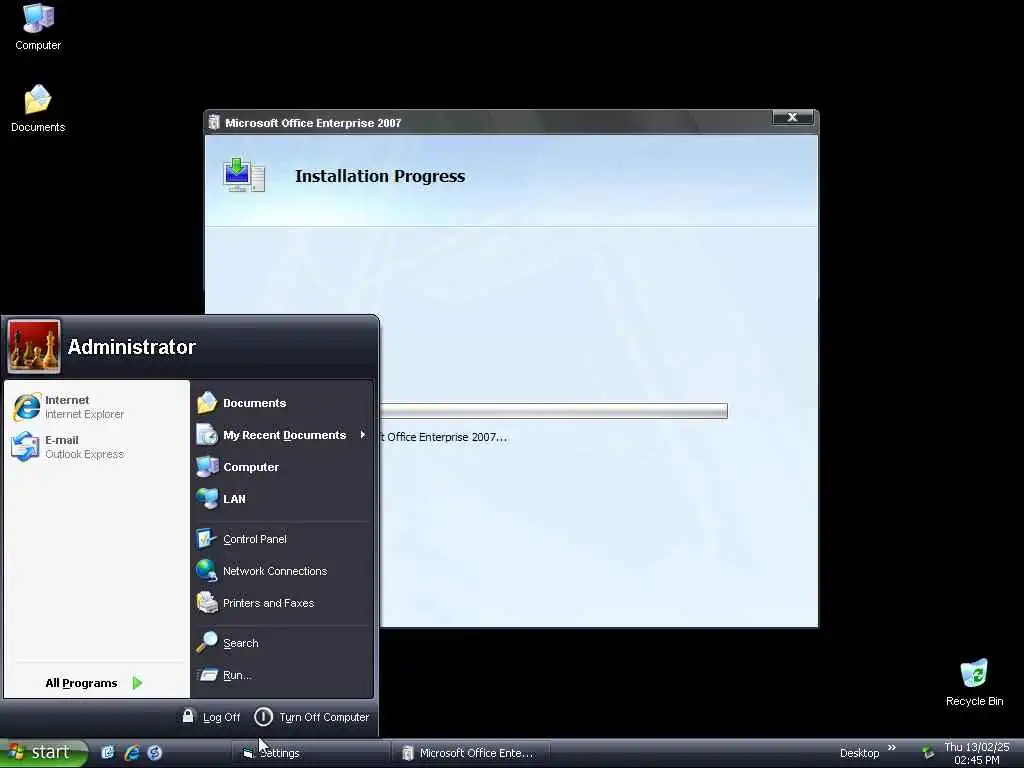
Task: Open Documents in the Start menu
Action: (x=282, y=403)
